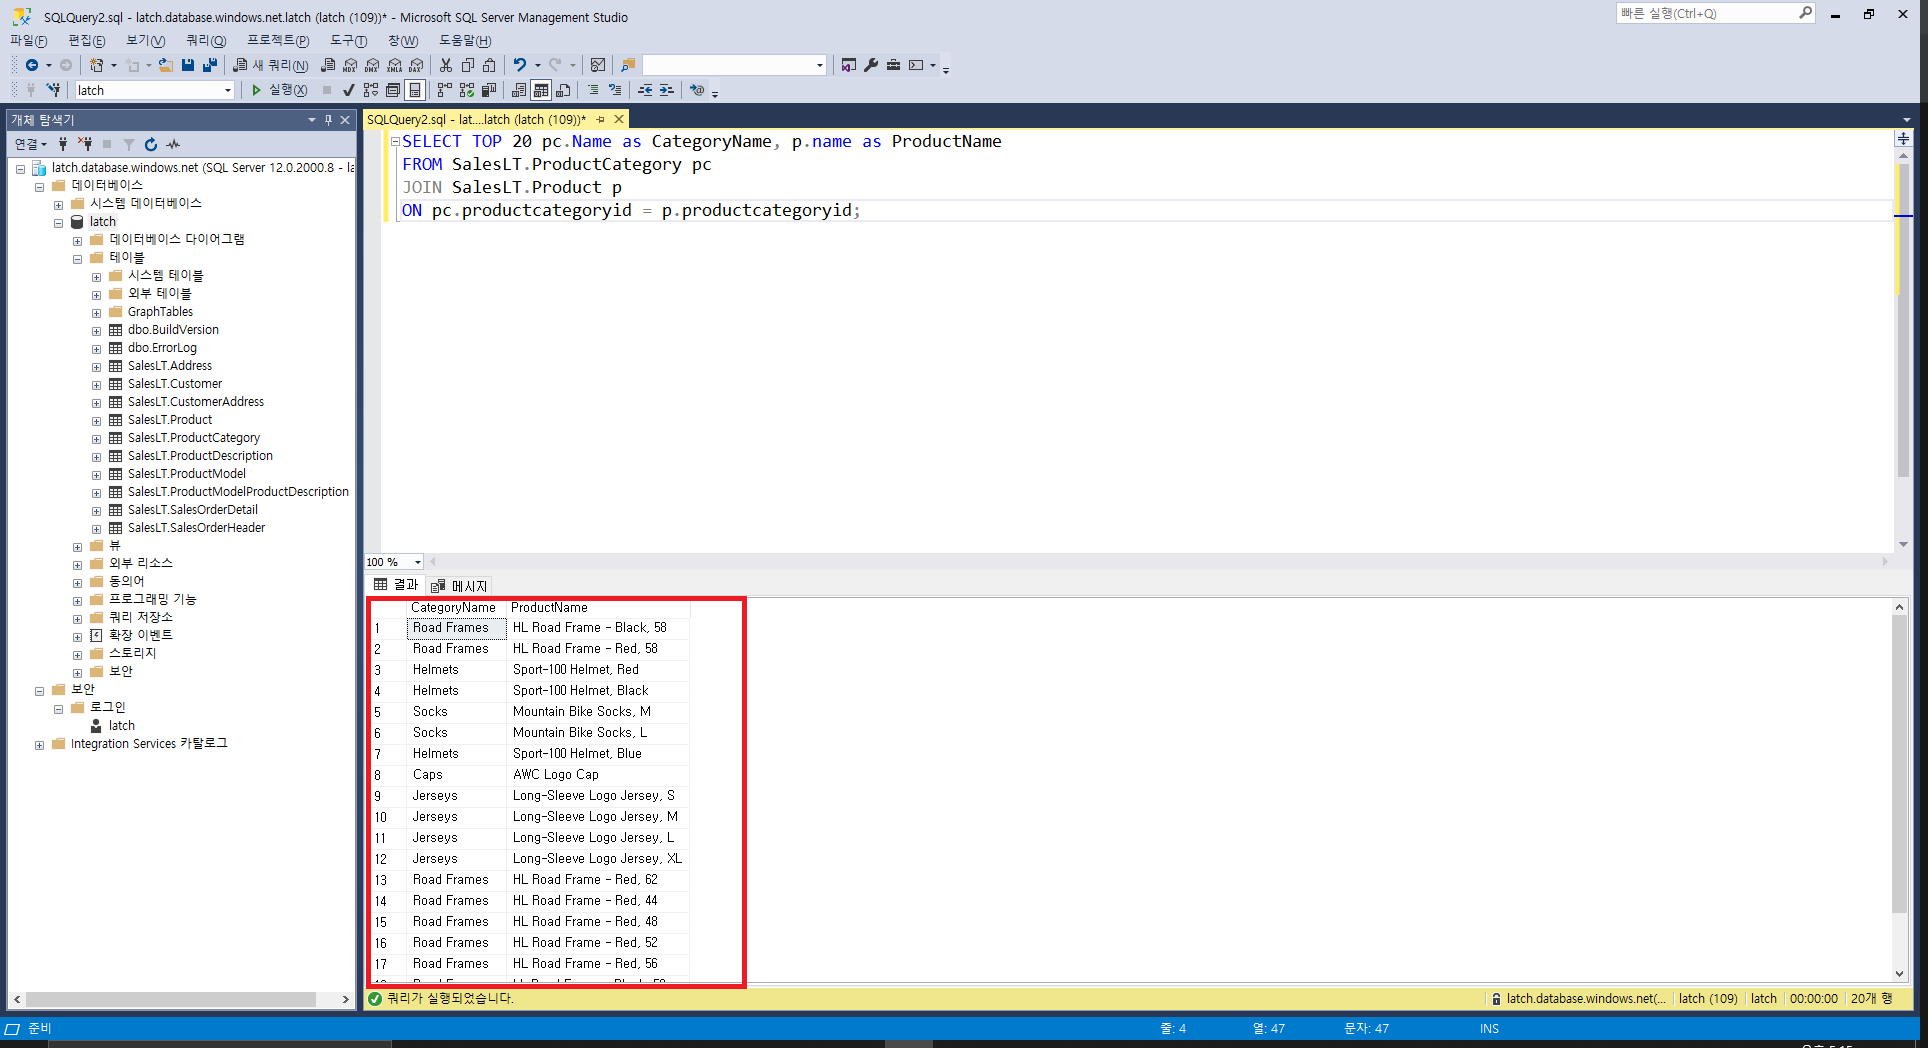Open the 도구 menu
Screen dimensions: 1928x1048
pos(349,40)
